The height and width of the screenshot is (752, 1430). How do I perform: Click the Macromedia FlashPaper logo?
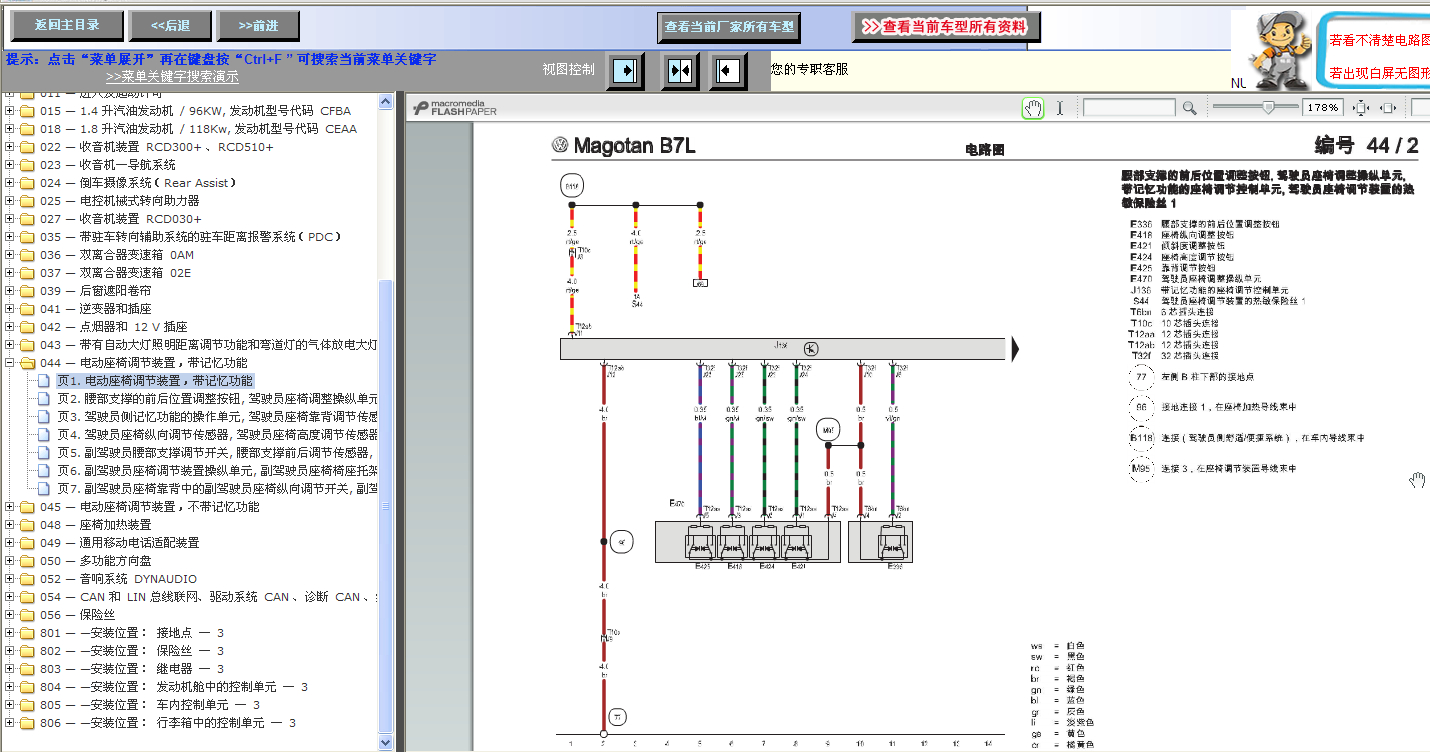455,108
